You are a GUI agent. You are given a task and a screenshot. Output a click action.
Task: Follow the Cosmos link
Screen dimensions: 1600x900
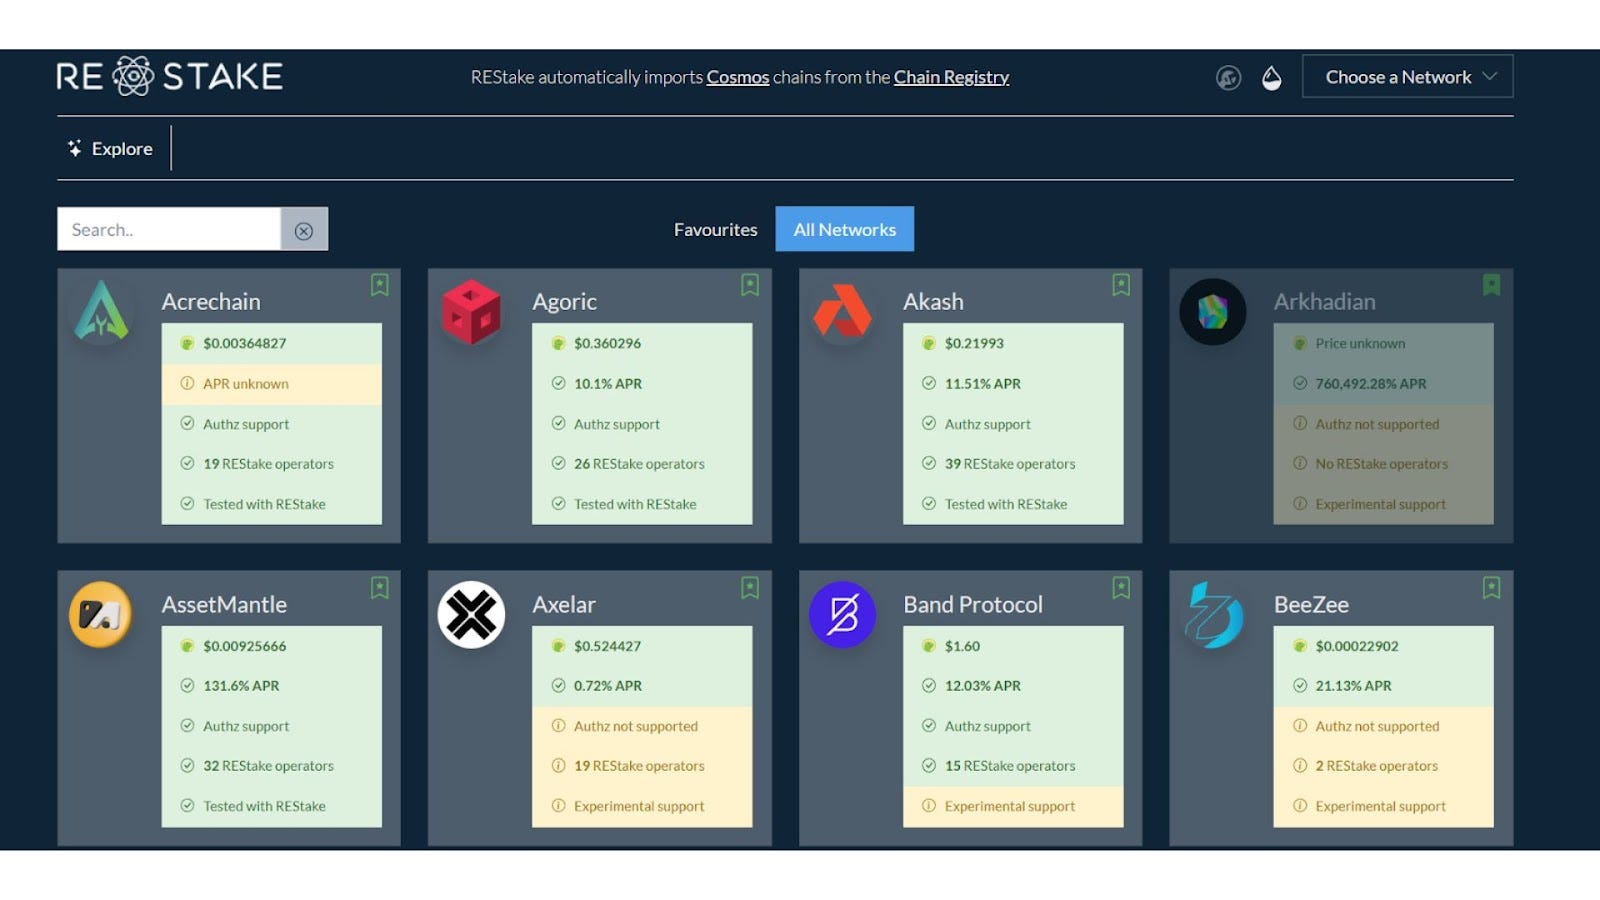738,77
